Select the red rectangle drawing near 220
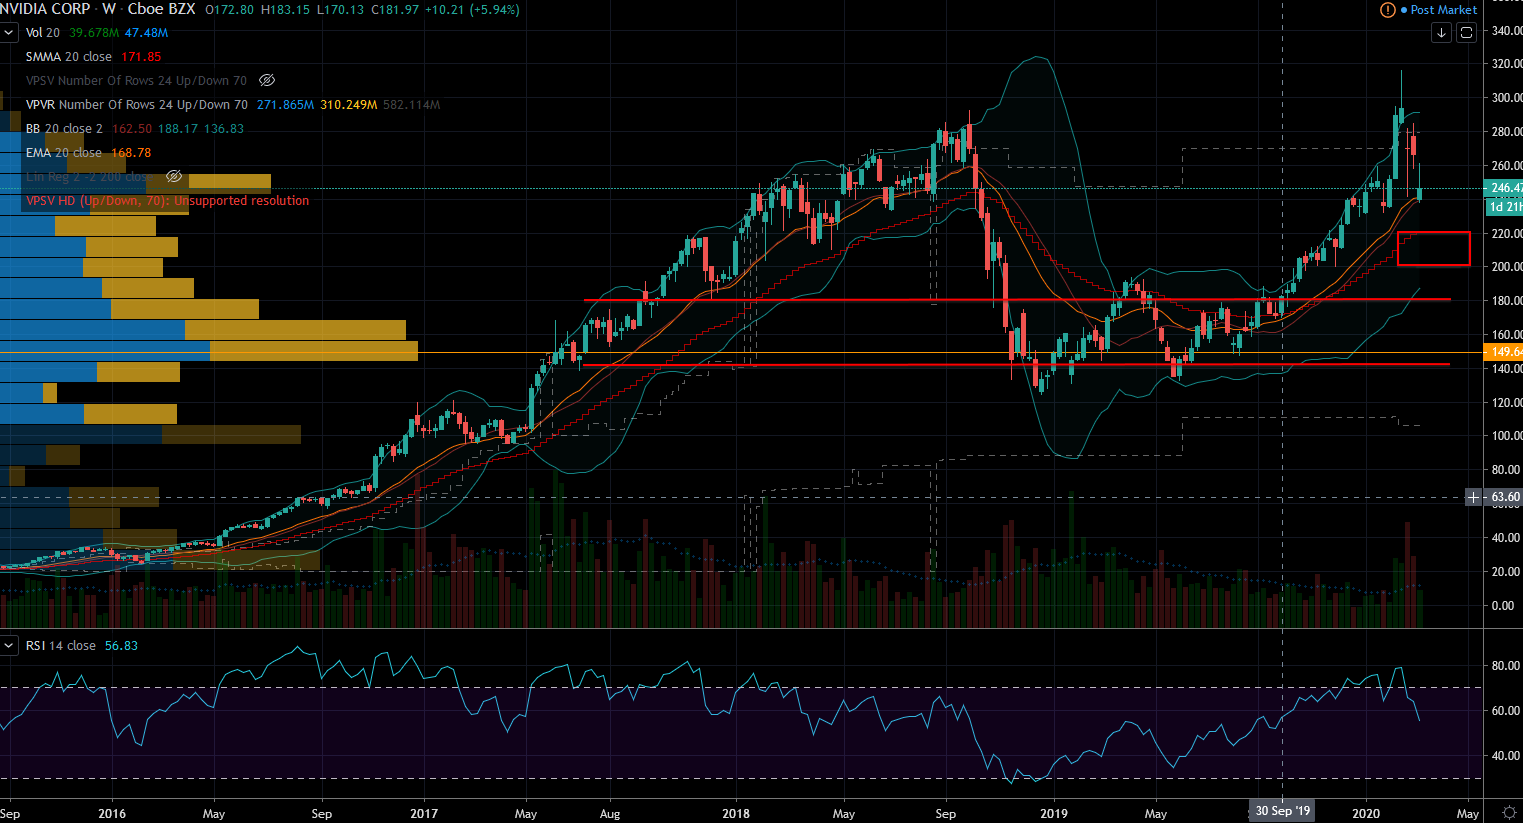Screen dimensions: 1523x823 [1434, 249]
